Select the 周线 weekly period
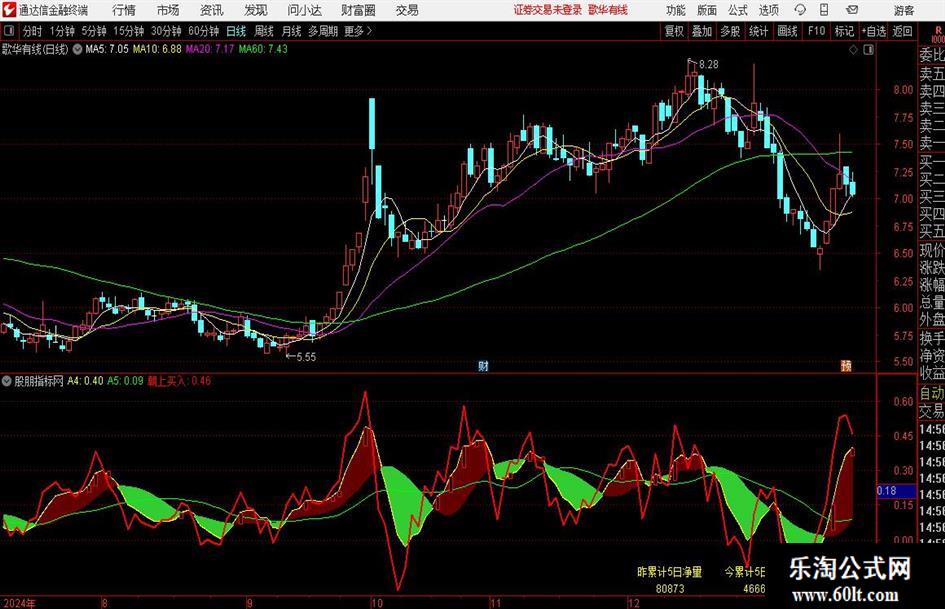Image resolution: width=945 pixels, height=609 pixels. (264, 31)
